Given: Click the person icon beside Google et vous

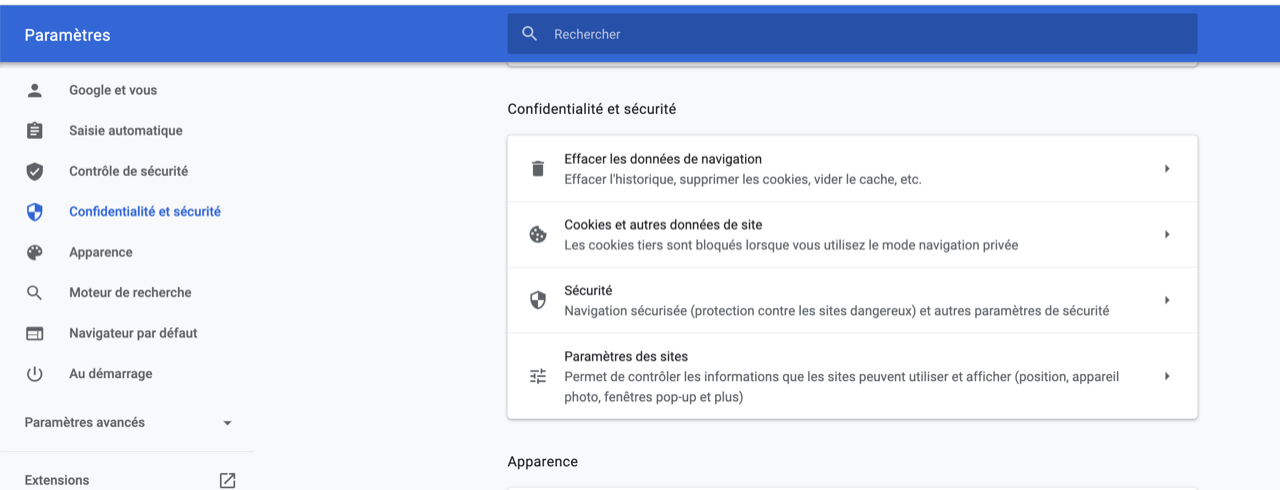Looking at the screenshot, I should pyautogui.click(x=35, y=90).
